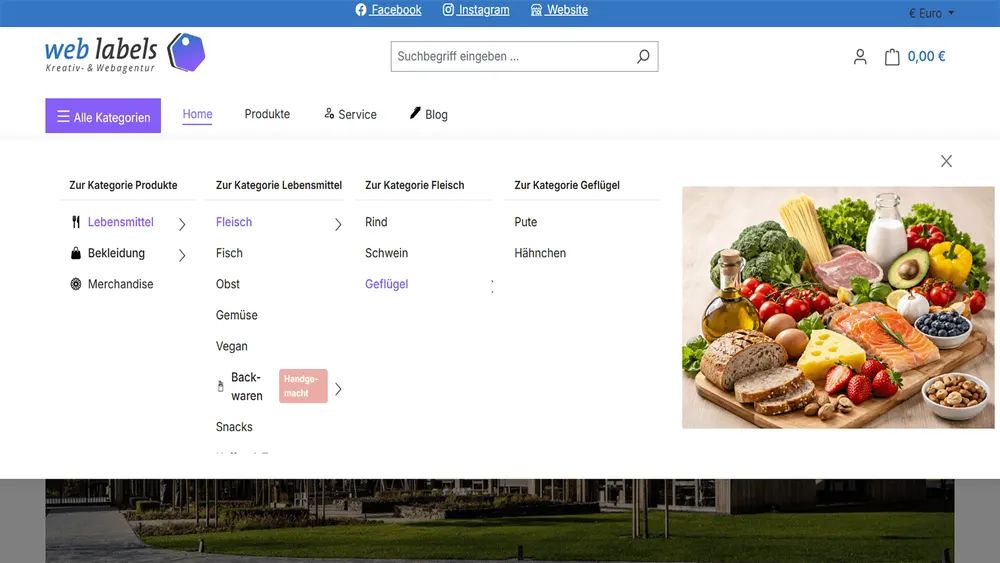Select the Backwaren subcategory
The image size is (1000, 563).
point(247,386)
